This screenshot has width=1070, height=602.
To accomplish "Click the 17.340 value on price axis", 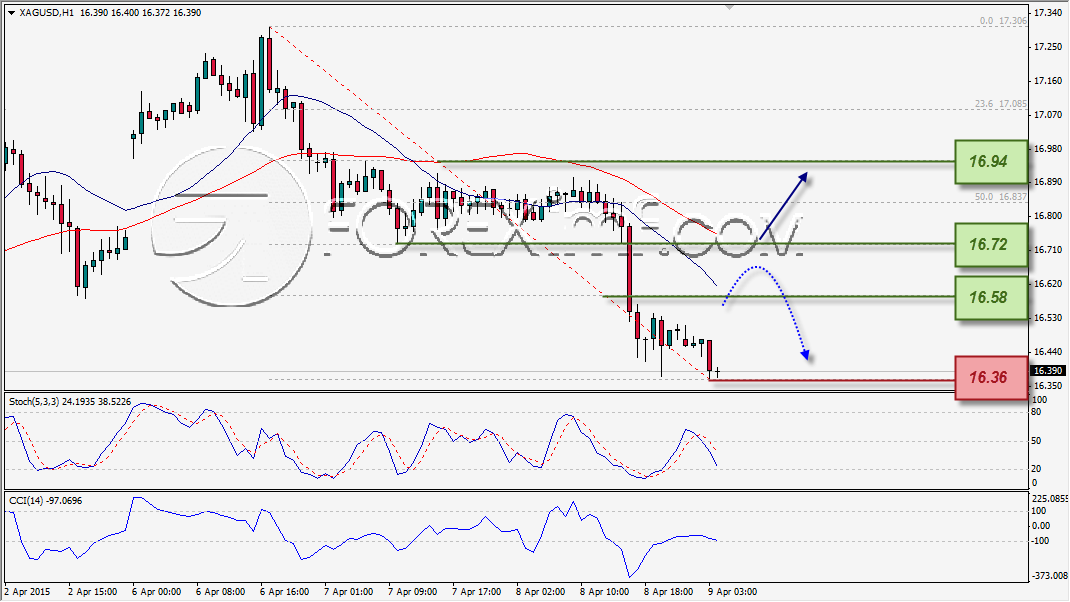I will pyautogui.click(x=1048, y=13).
